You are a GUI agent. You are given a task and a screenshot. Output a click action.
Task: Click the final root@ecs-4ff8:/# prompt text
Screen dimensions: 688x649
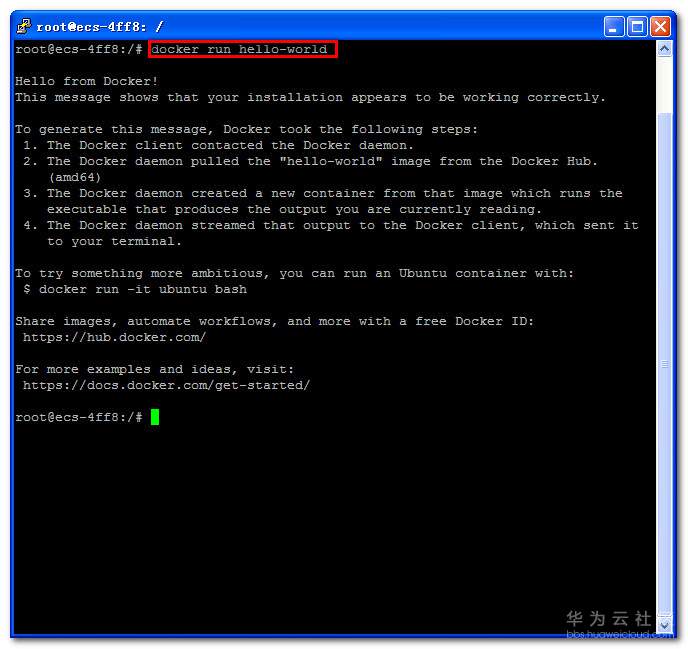pyautogui.click(x=79, y=417)
